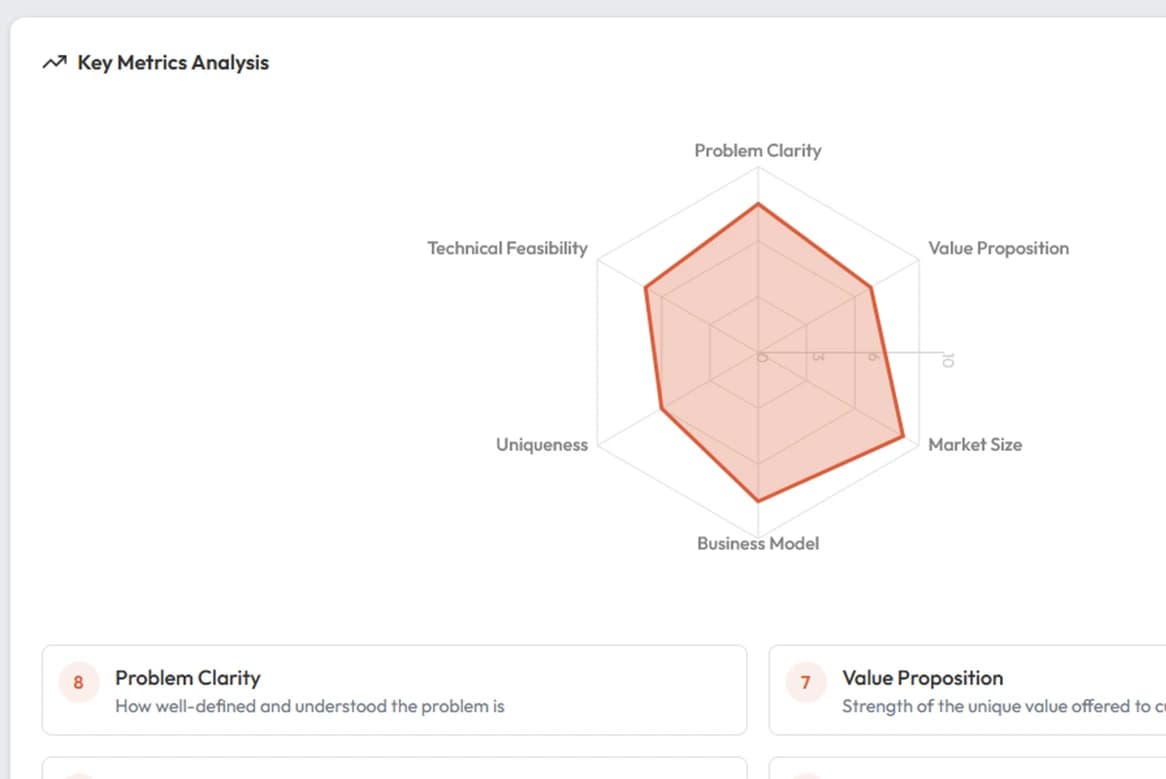Click the score badge showing 8

[x=78, y=683]
